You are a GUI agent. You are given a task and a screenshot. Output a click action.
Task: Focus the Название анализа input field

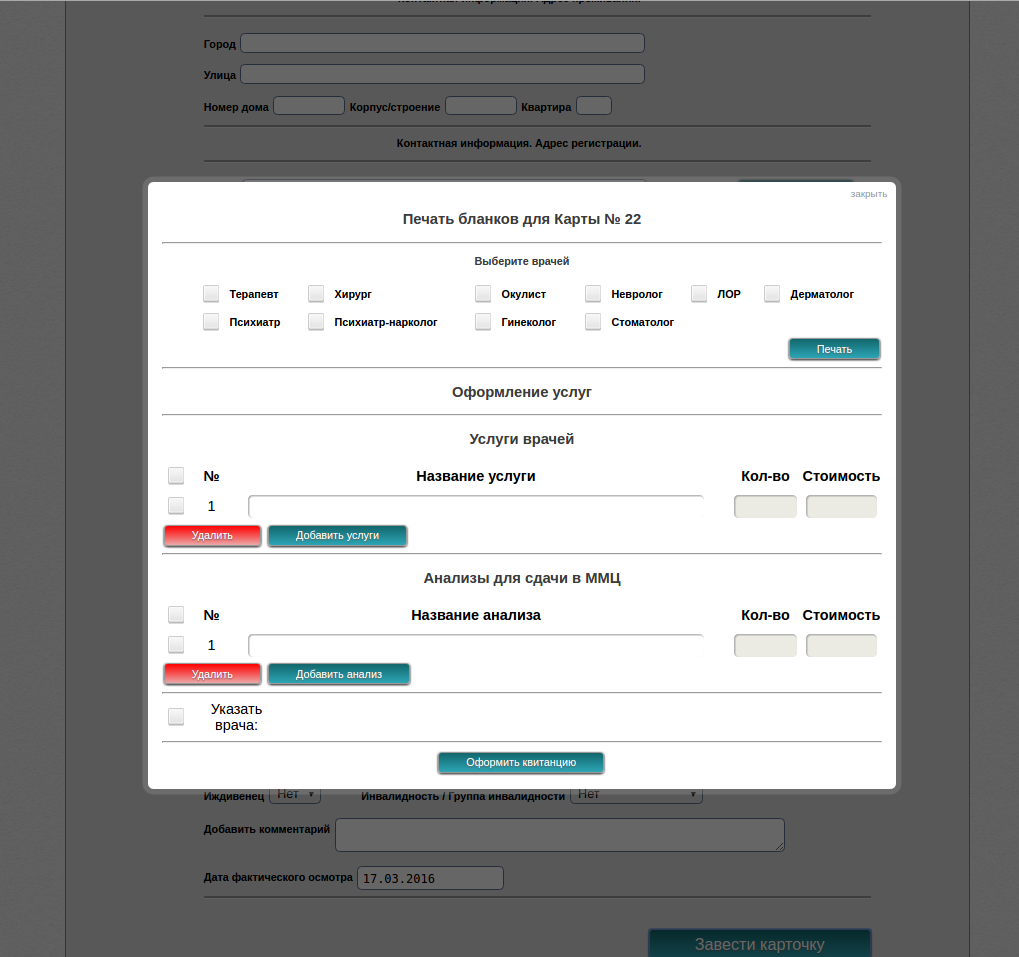tap(475, 646)
